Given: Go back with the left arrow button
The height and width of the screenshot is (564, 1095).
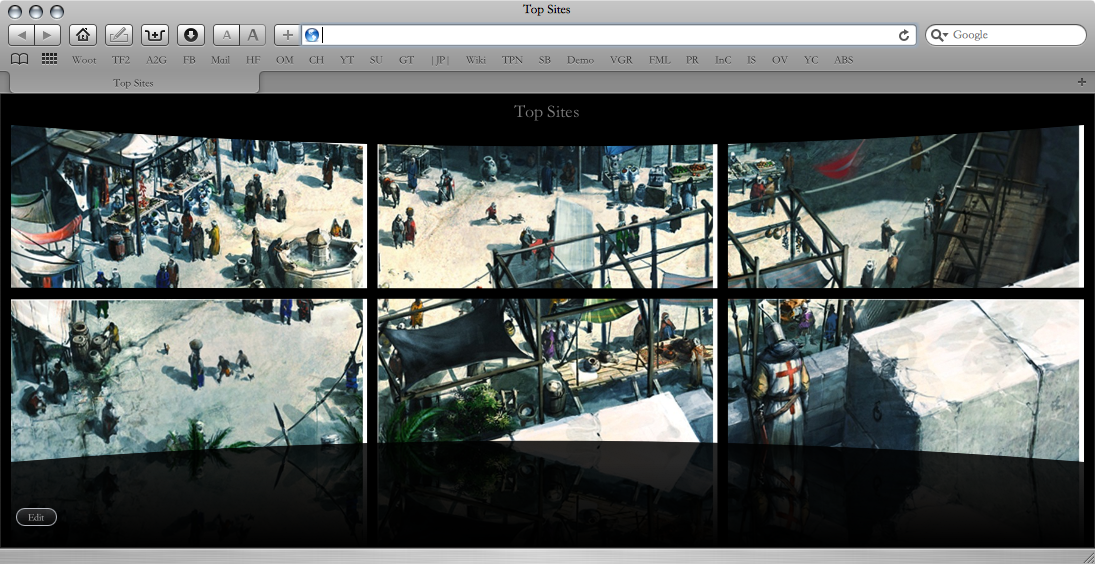Looking at the screenshot, I should 22,35.
